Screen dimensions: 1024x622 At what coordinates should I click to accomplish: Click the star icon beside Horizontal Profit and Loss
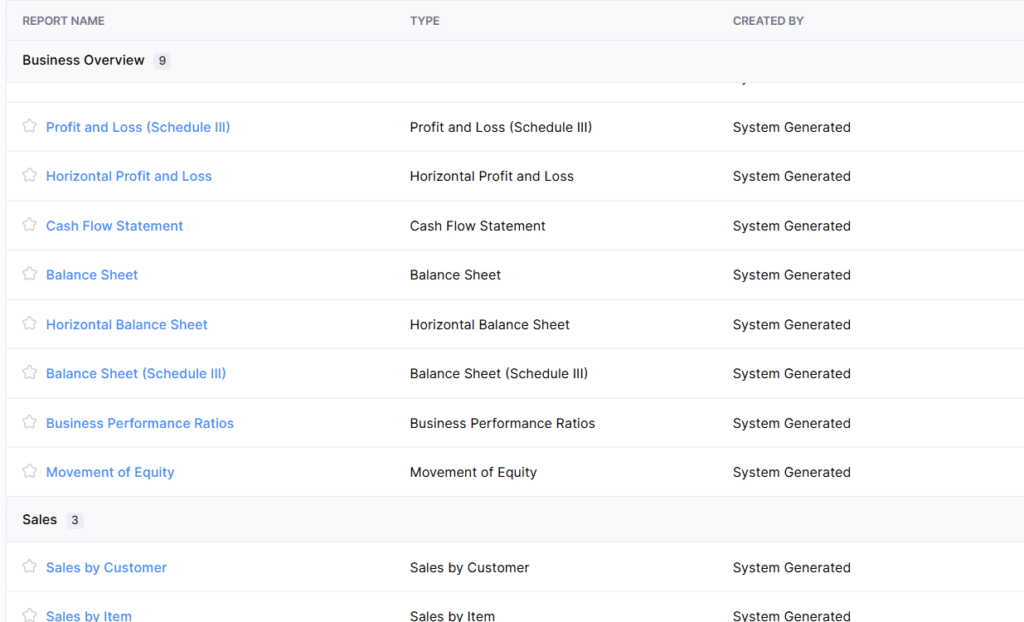pos(29,176)
